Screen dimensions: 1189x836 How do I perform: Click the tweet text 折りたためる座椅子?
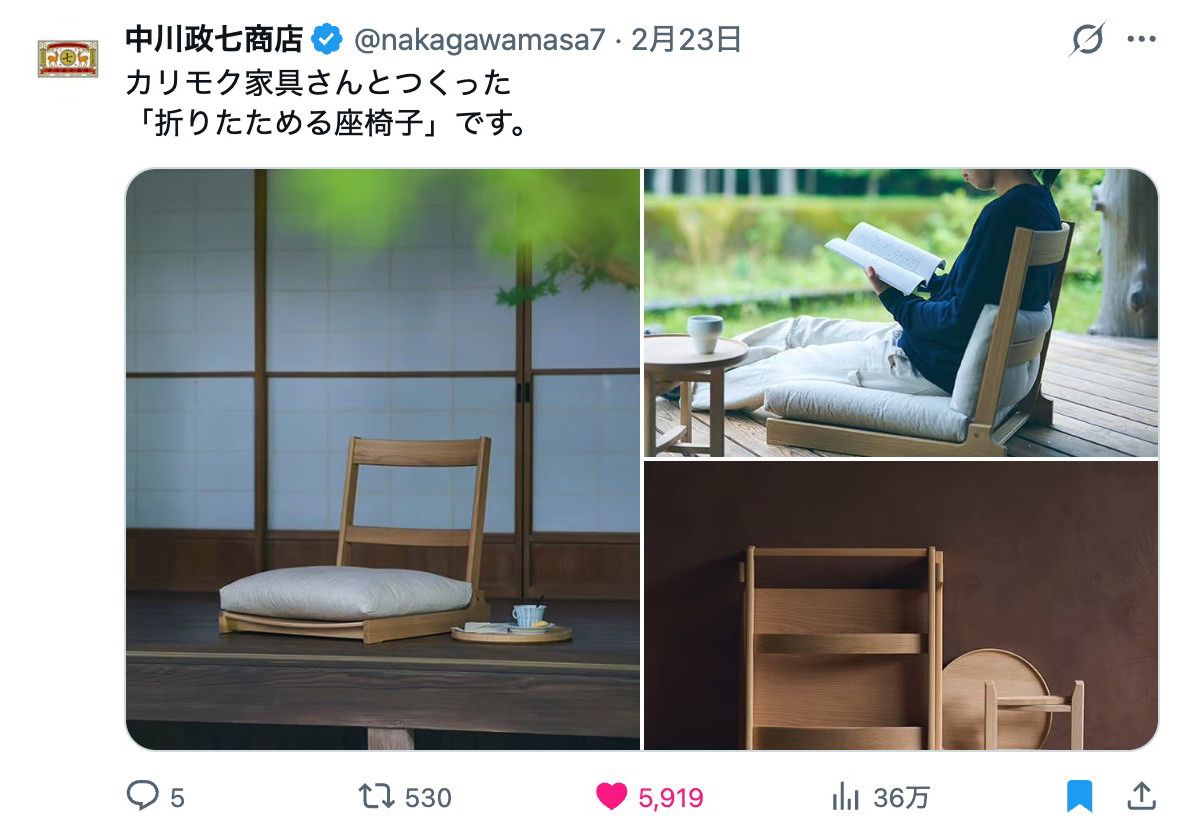coord(289,122)
